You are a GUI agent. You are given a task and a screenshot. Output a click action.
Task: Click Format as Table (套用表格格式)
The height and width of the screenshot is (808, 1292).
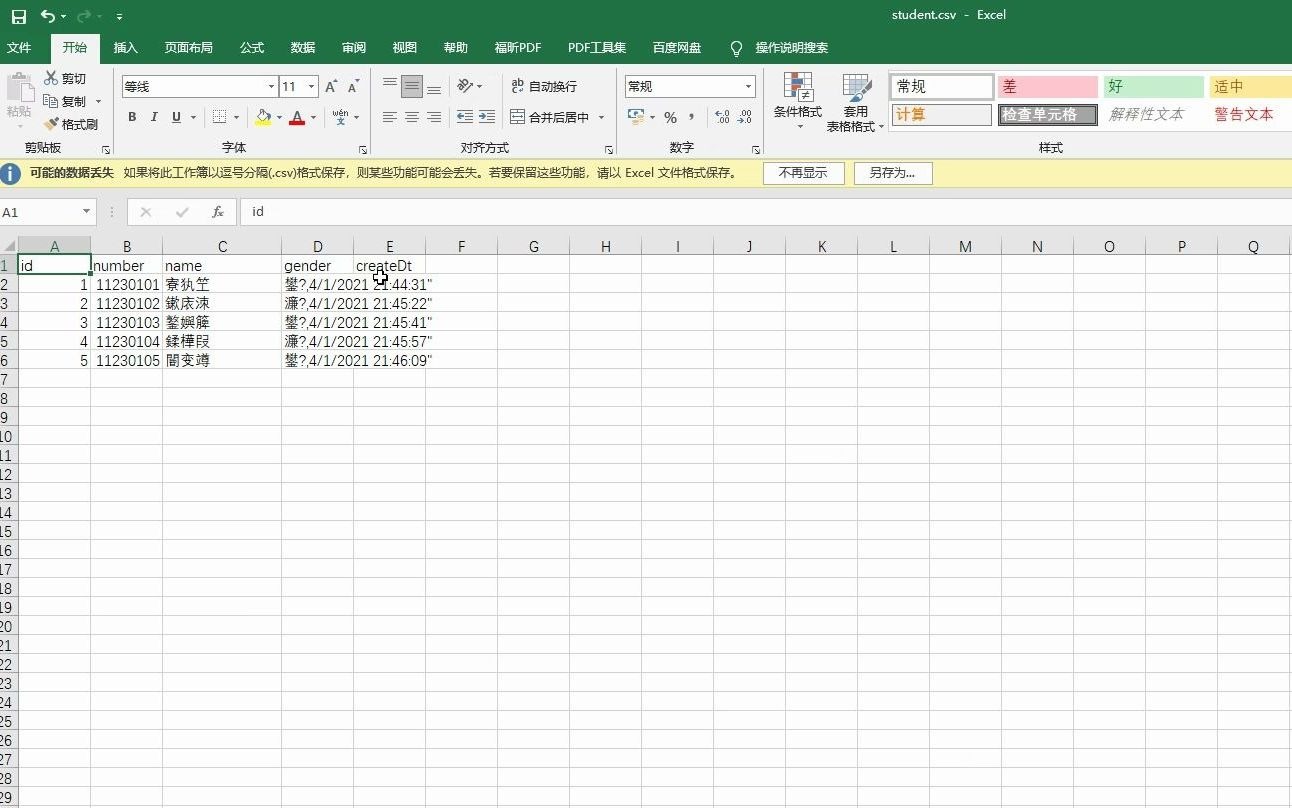(x=855, y=101)
